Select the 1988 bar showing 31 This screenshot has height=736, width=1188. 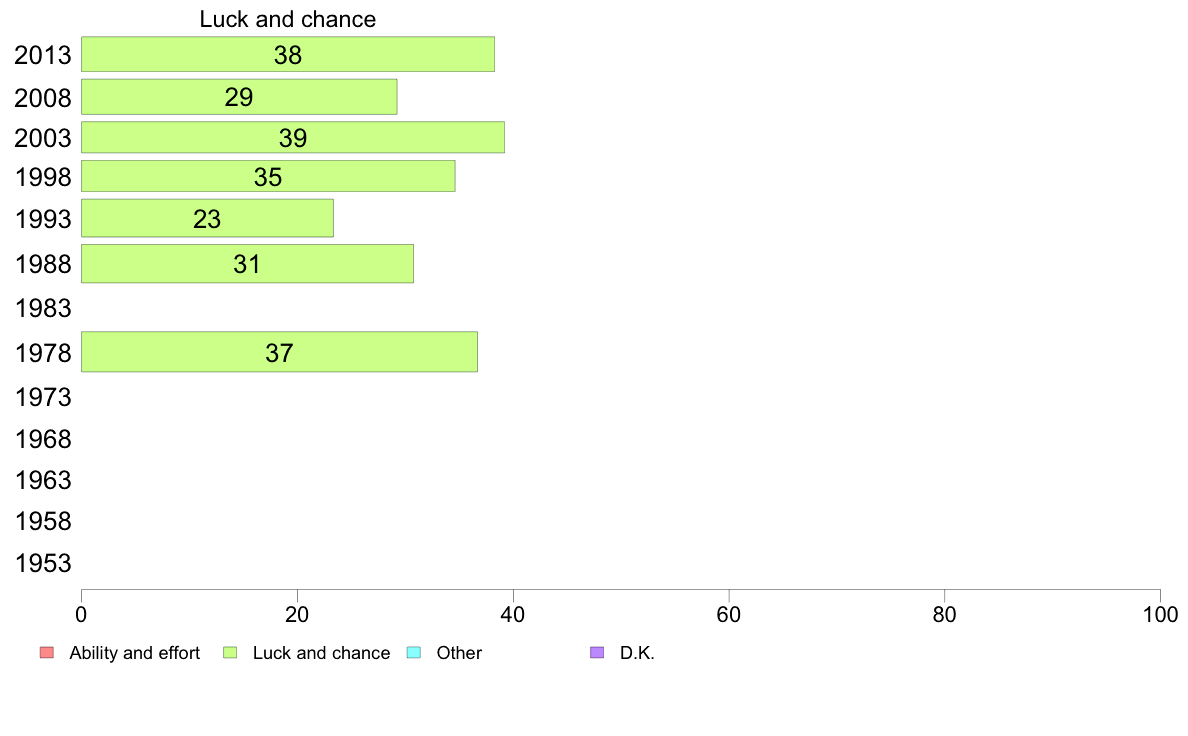(247, 264)
